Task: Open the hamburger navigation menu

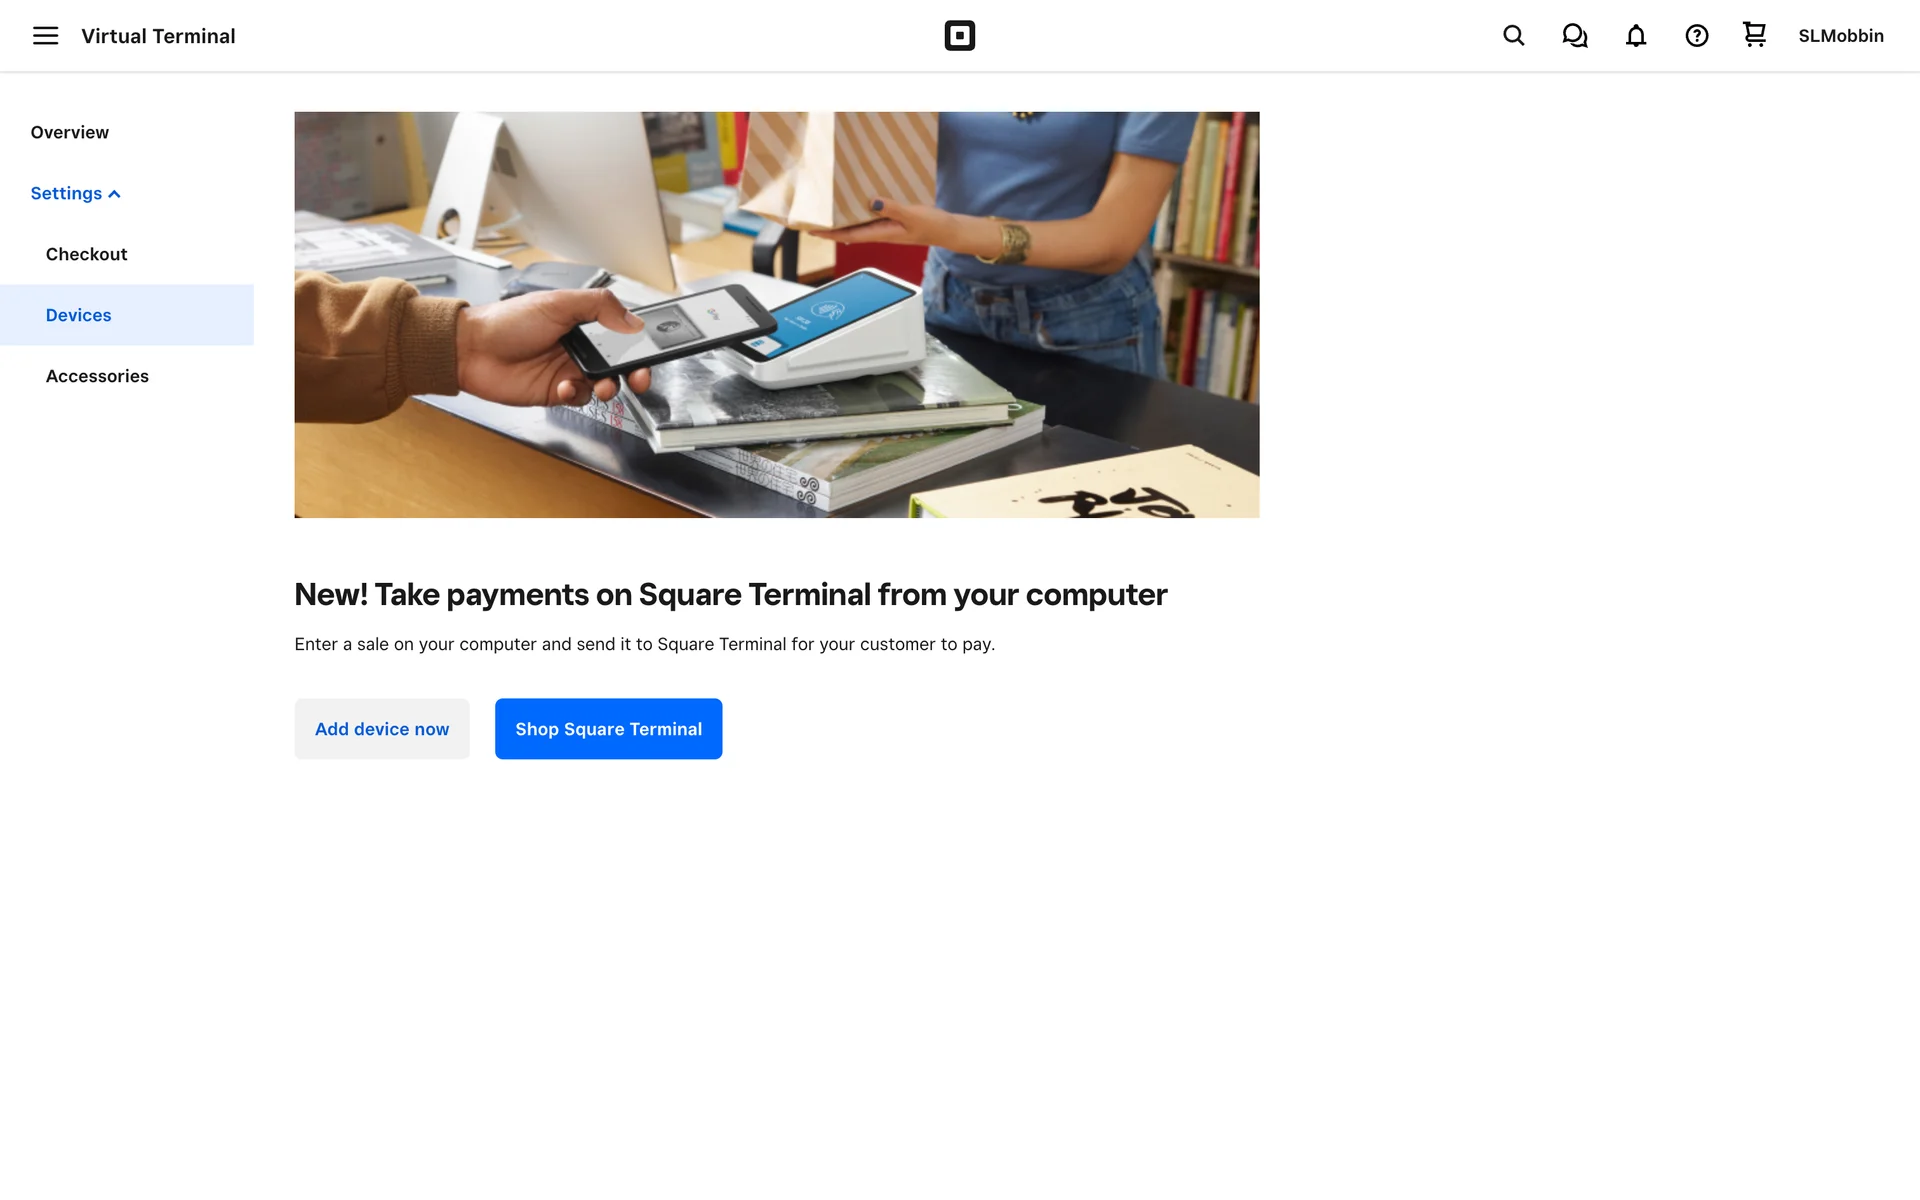Action: (45, 36)
